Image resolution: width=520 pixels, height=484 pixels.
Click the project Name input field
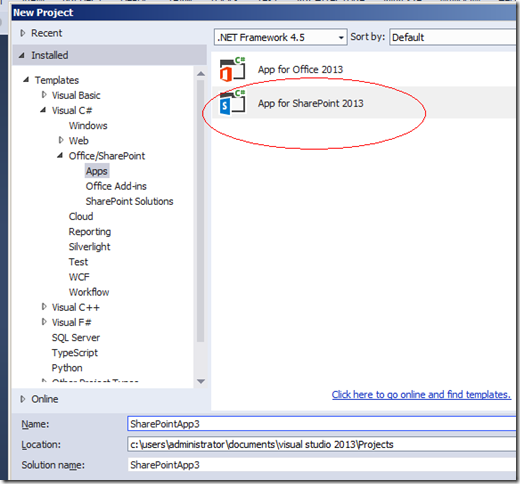322,424
